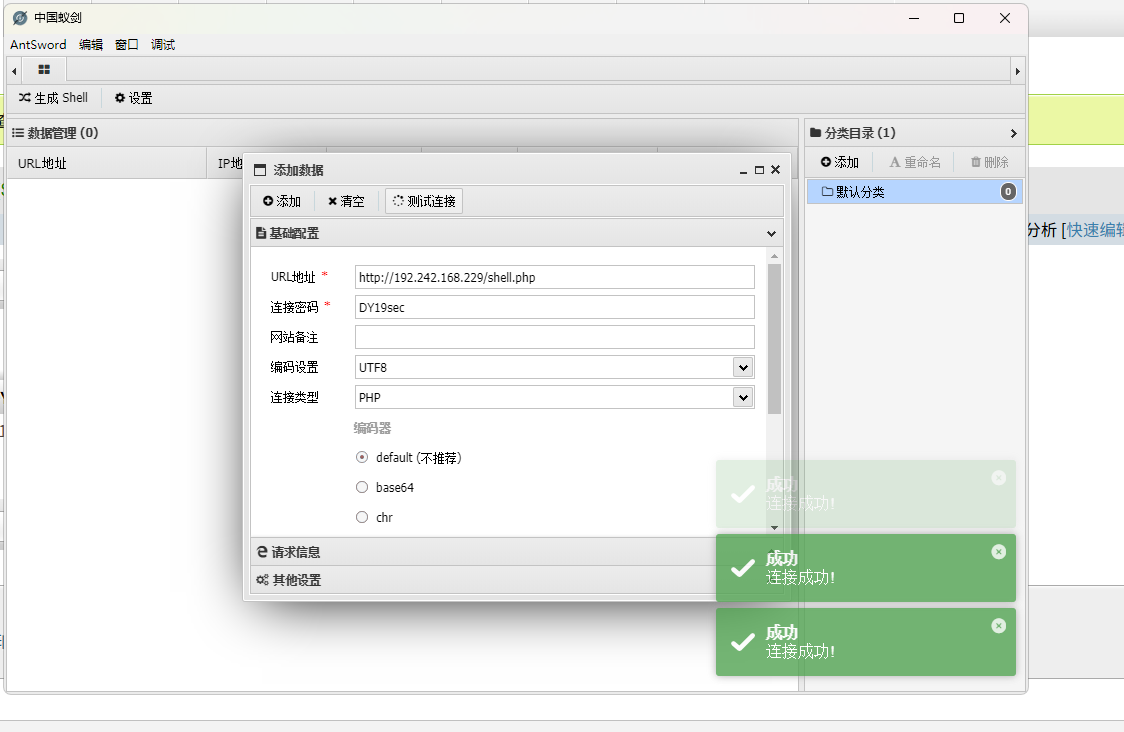The image size is (1124, 732).
Task: Click into the 网站备注 input field
Action: coord(554,337)
